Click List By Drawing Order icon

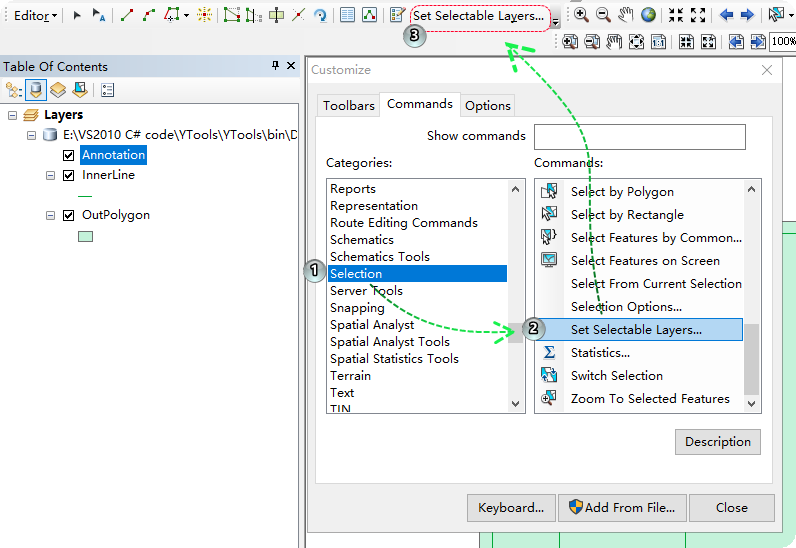pyautogui.click(x=14, y=90)
